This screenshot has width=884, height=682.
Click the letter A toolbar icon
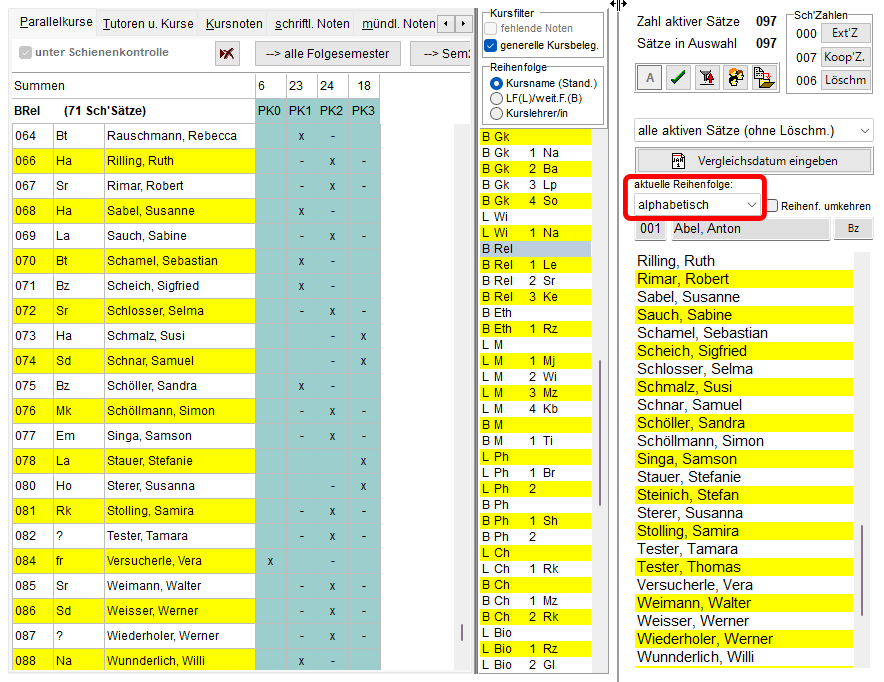coord(649,79)
